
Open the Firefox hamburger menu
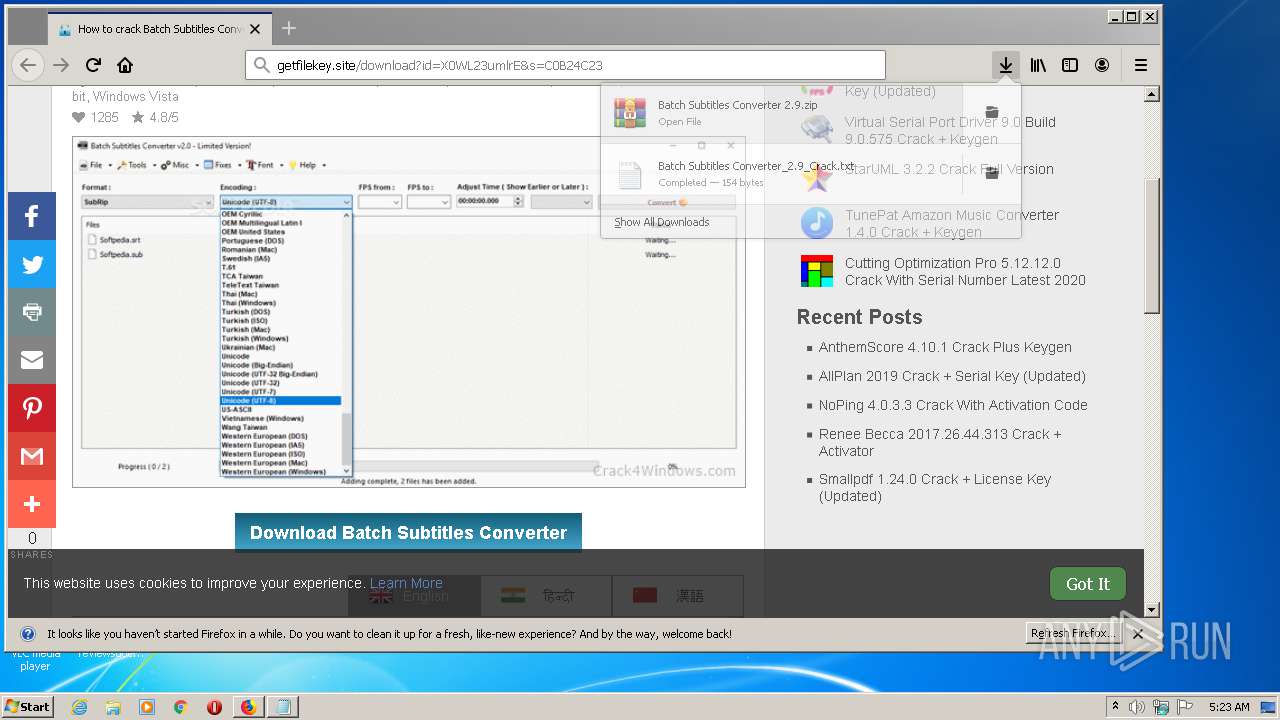coord(1141,65)
